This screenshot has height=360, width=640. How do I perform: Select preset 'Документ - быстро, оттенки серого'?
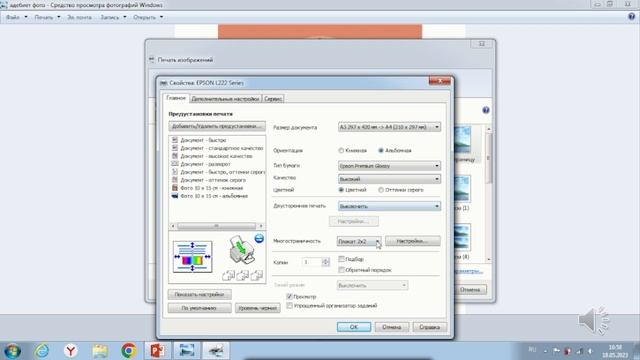(x=218, y=172)
